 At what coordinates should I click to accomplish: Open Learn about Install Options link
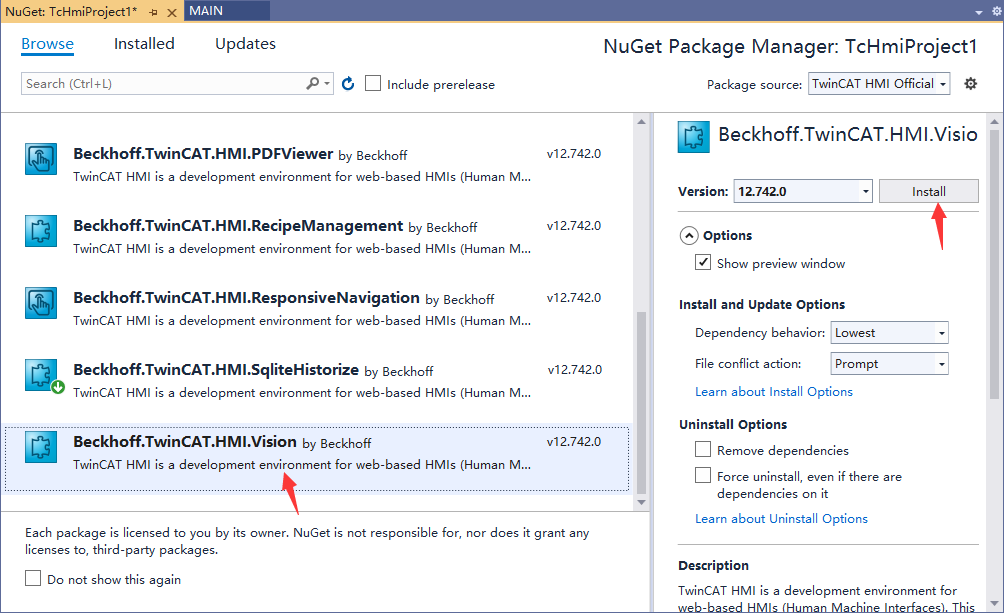(773, 392)
